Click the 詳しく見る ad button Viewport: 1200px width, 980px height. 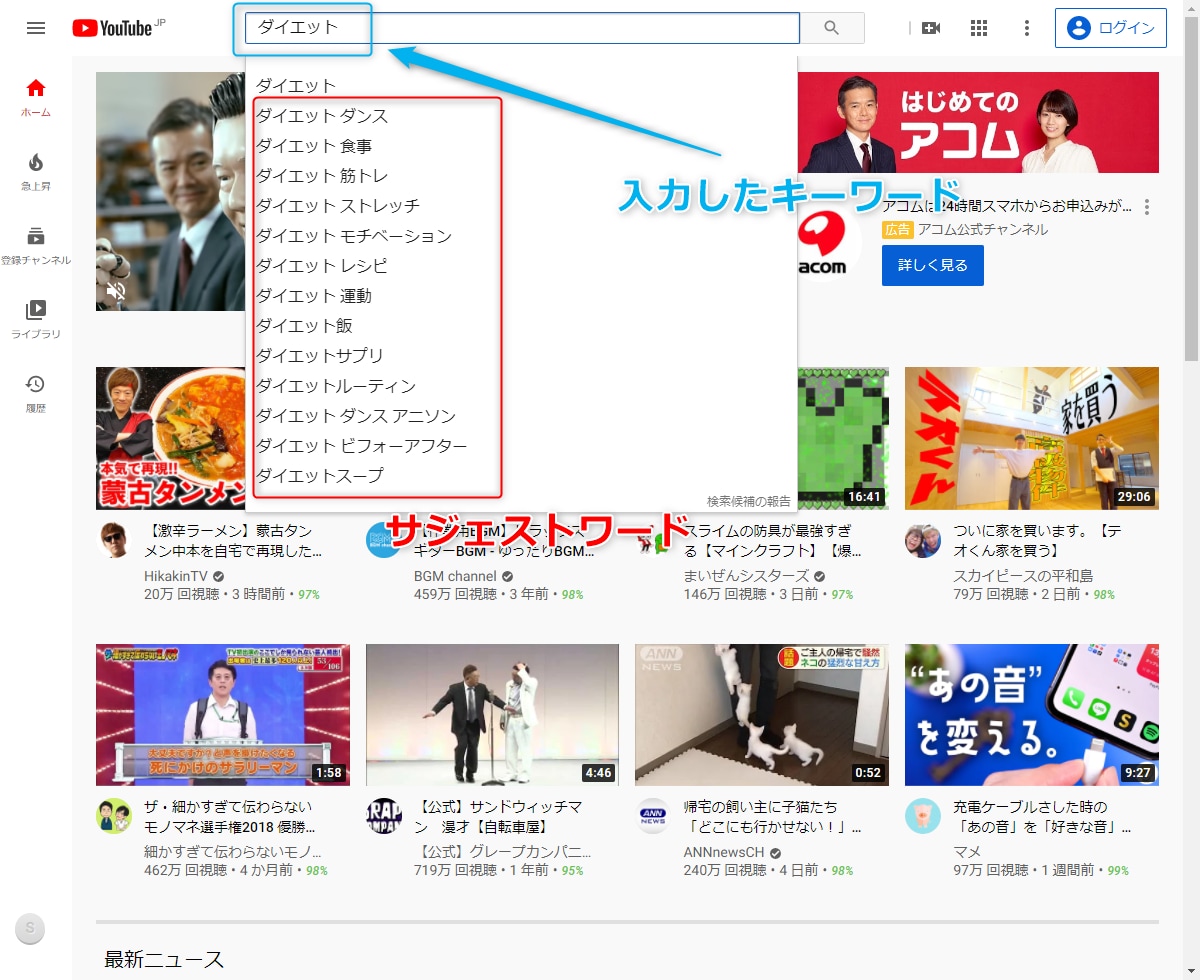point(933,265)
